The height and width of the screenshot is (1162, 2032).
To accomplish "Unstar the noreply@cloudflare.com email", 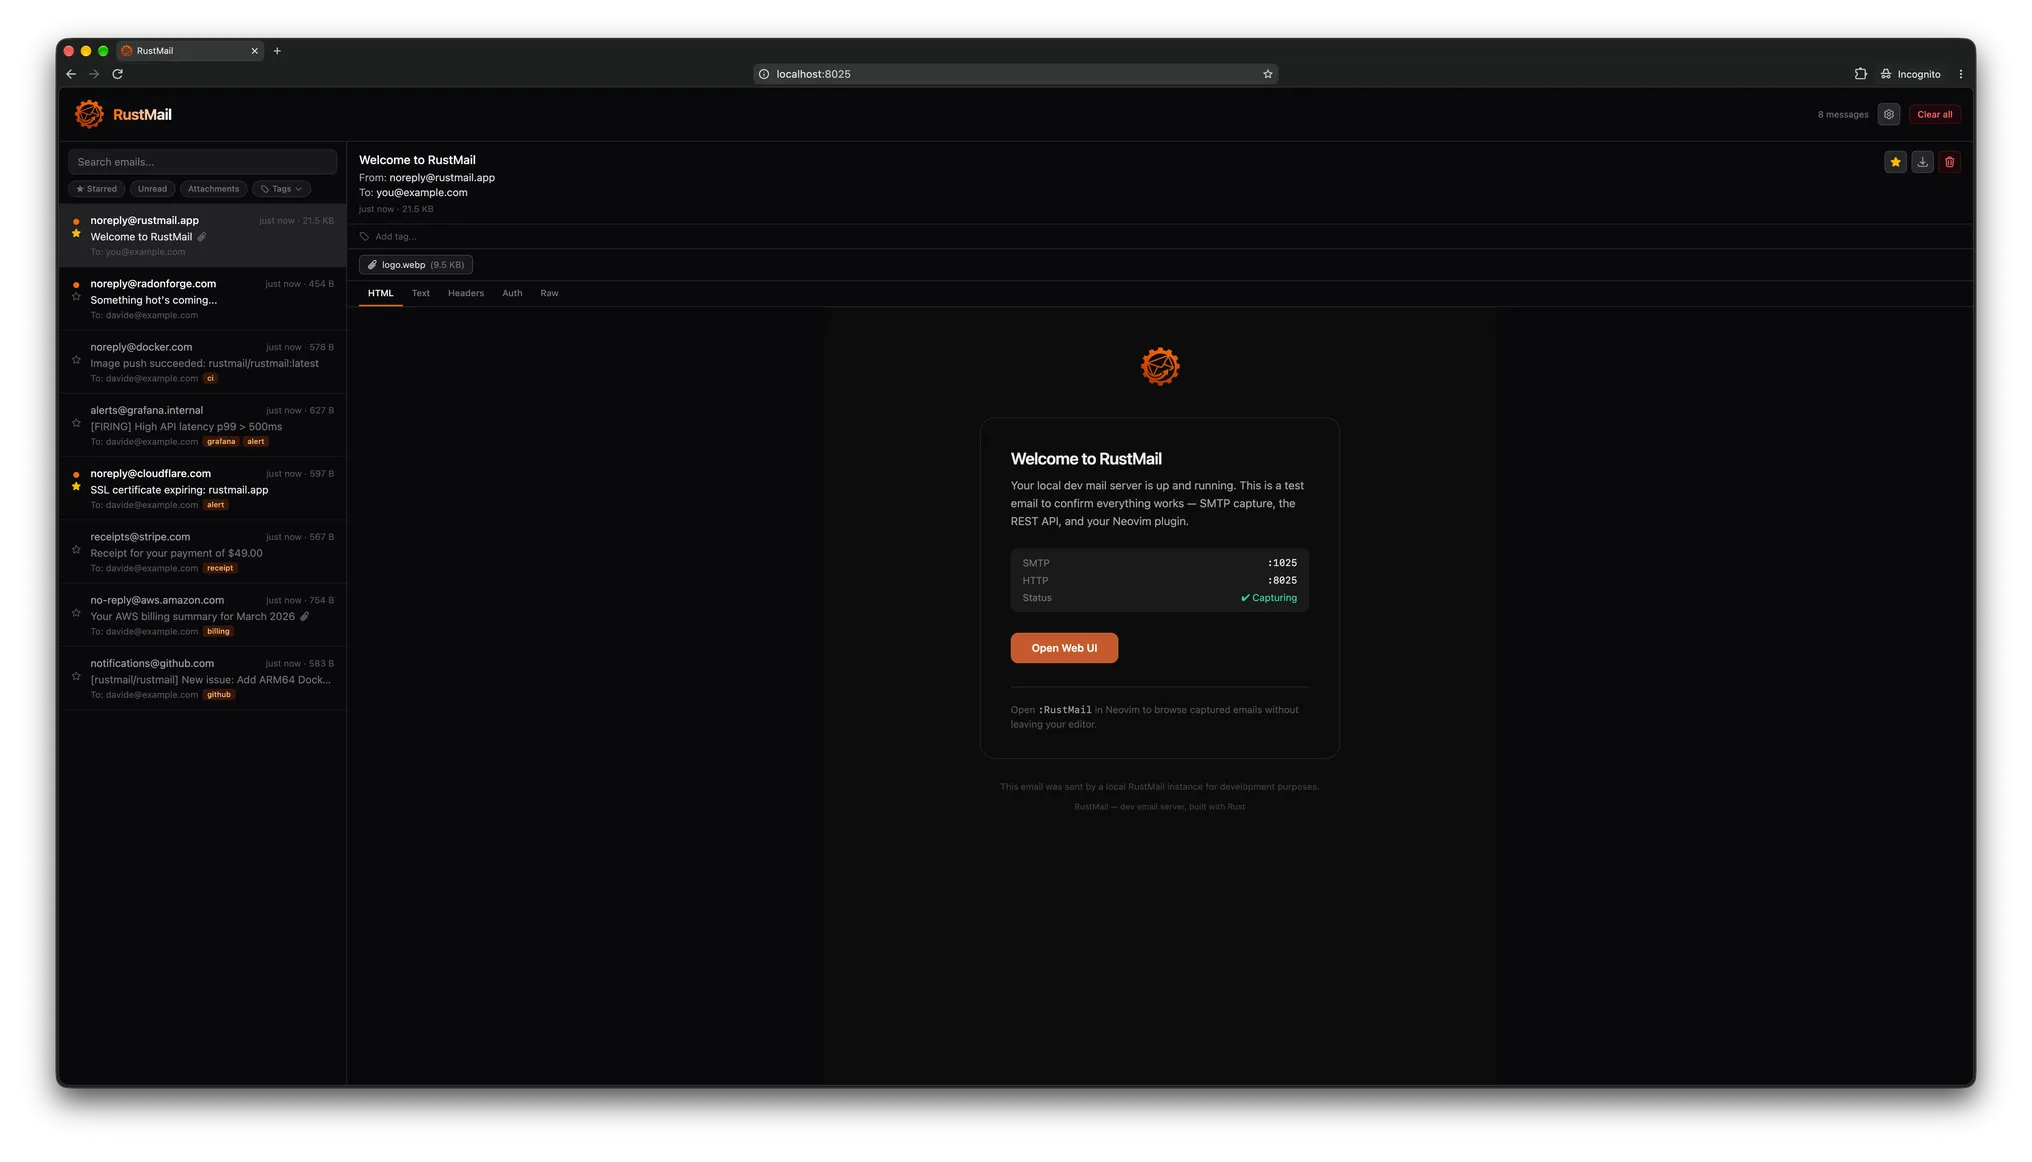I will pyautogui.click(x=76, y=487).
